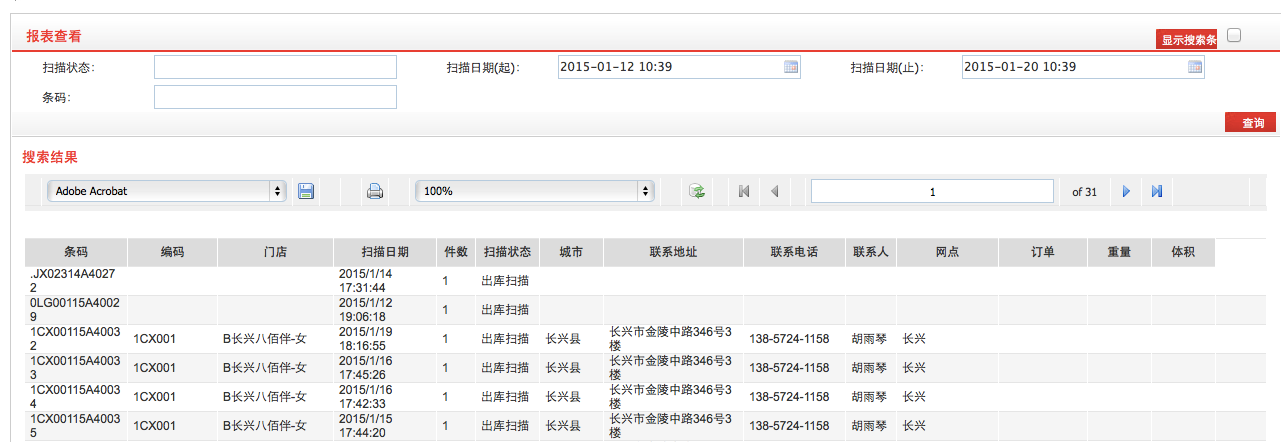Click the 条码 barcode input field
The width and height of the screenshot is (1281, 442).
click(x=275, y=97)
